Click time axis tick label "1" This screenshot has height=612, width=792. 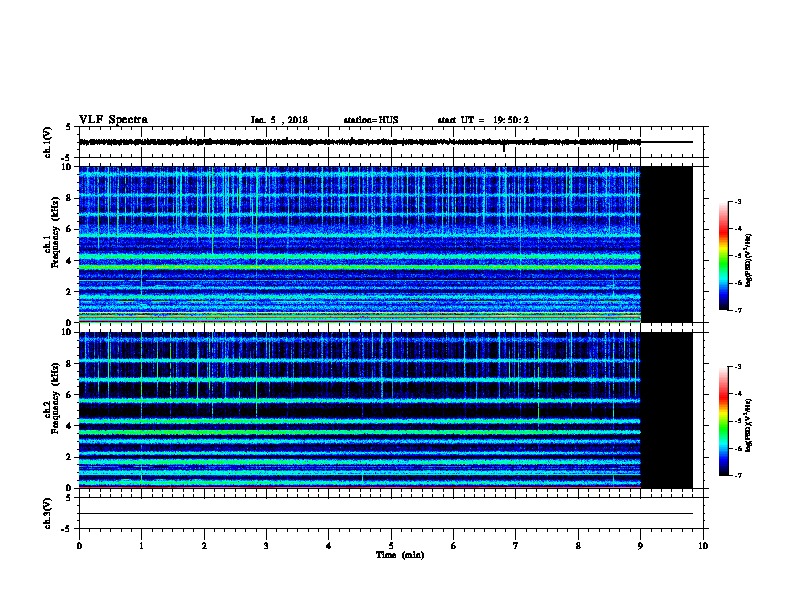coord(141,545)
